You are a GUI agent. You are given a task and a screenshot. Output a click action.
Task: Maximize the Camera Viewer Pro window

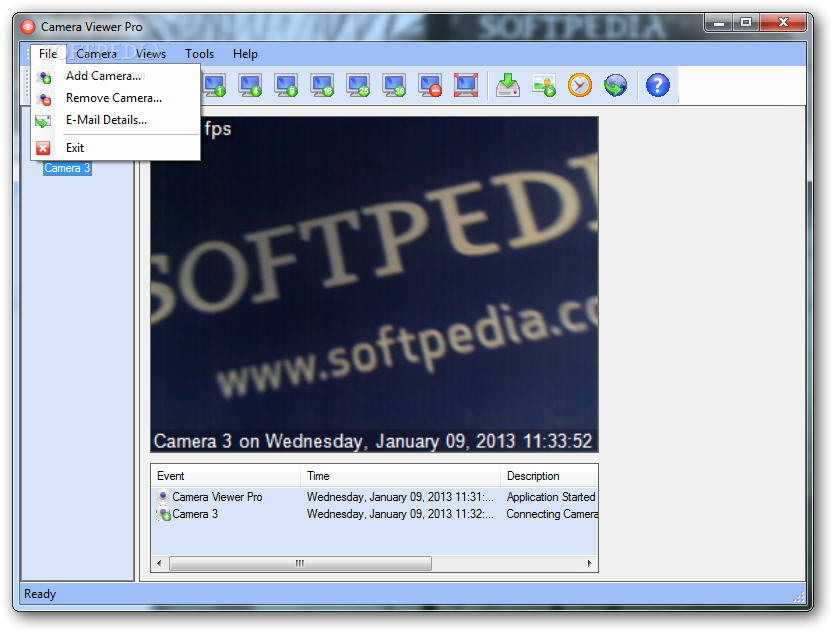(746, 22)
